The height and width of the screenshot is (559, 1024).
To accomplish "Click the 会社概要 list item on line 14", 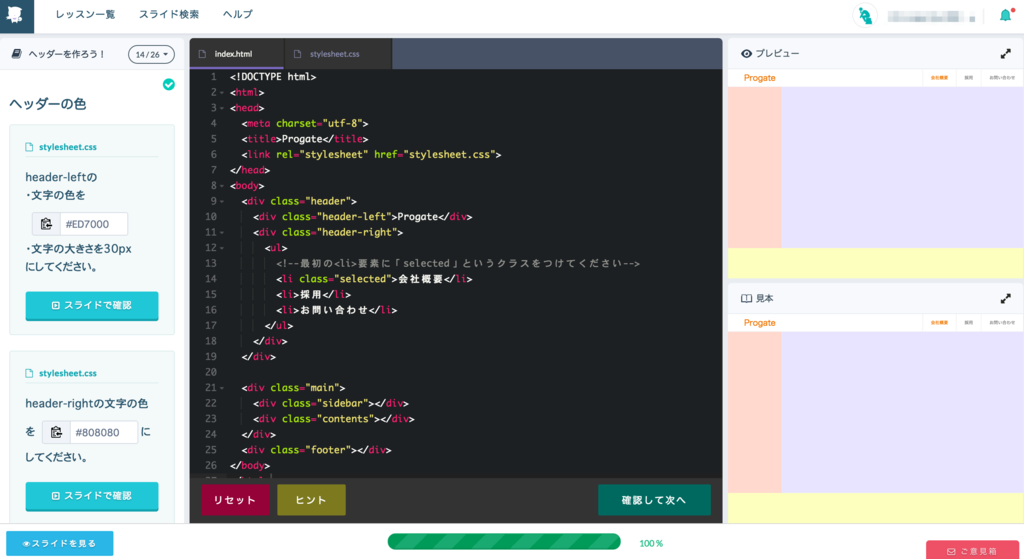I will point(374,280).
